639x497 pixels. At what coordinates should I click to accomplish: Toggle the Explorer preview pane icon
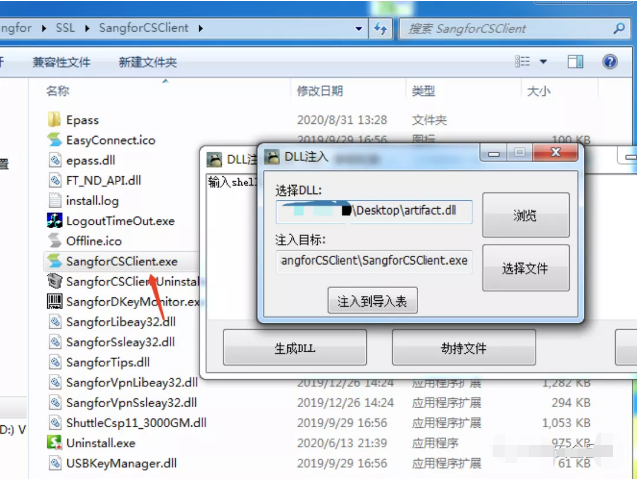(x=575, y=62)
